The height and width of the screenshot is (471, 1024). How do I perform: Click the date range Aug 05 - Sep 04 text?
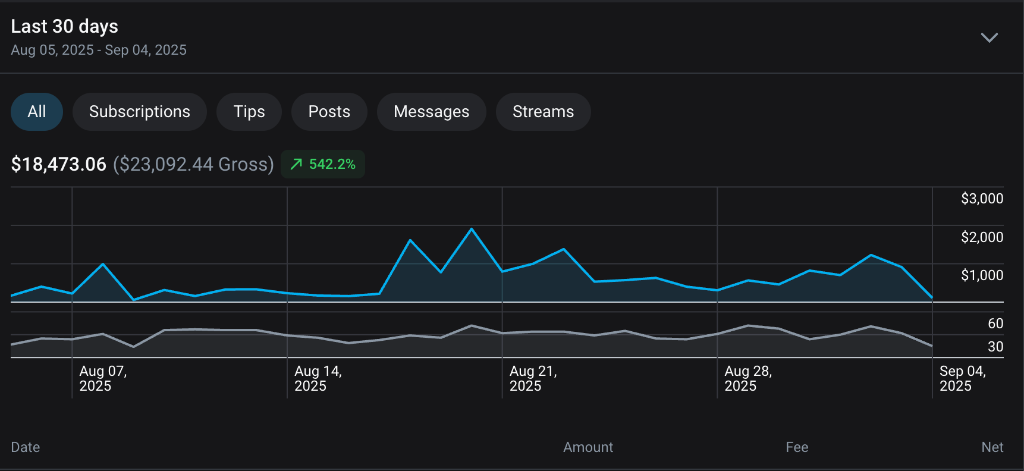click(98, 50)
